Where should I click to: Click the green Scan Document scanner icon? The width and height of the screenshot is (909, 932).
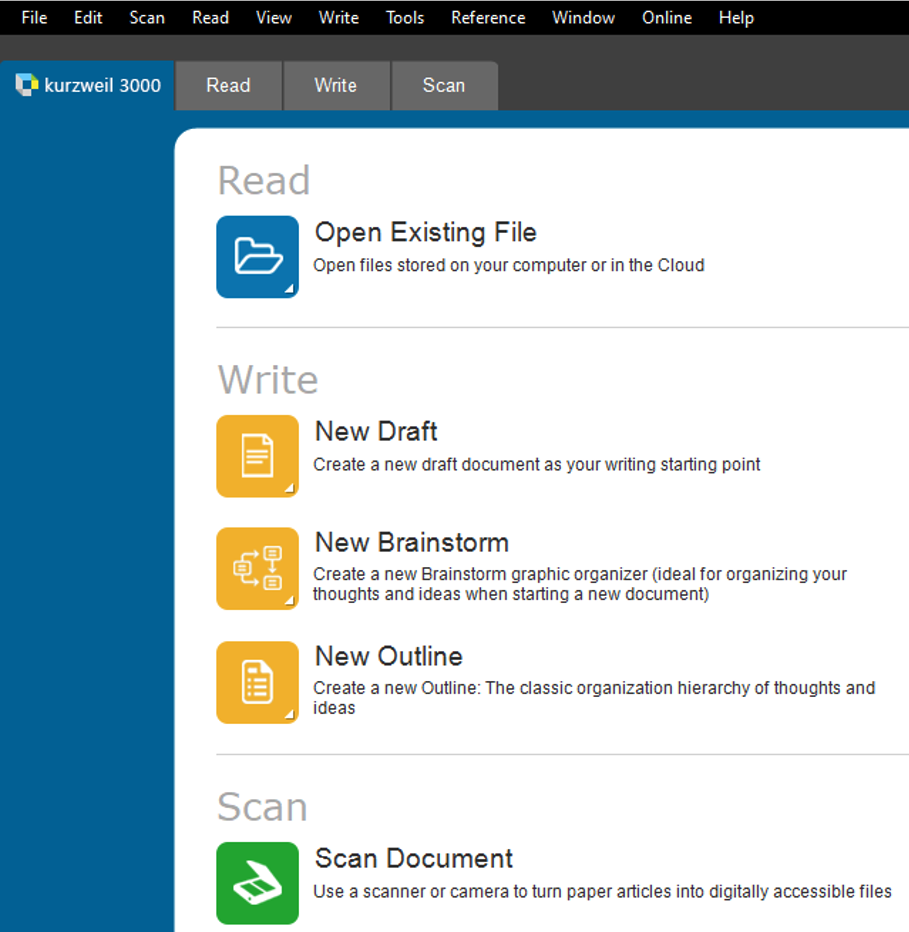[257, 883]
